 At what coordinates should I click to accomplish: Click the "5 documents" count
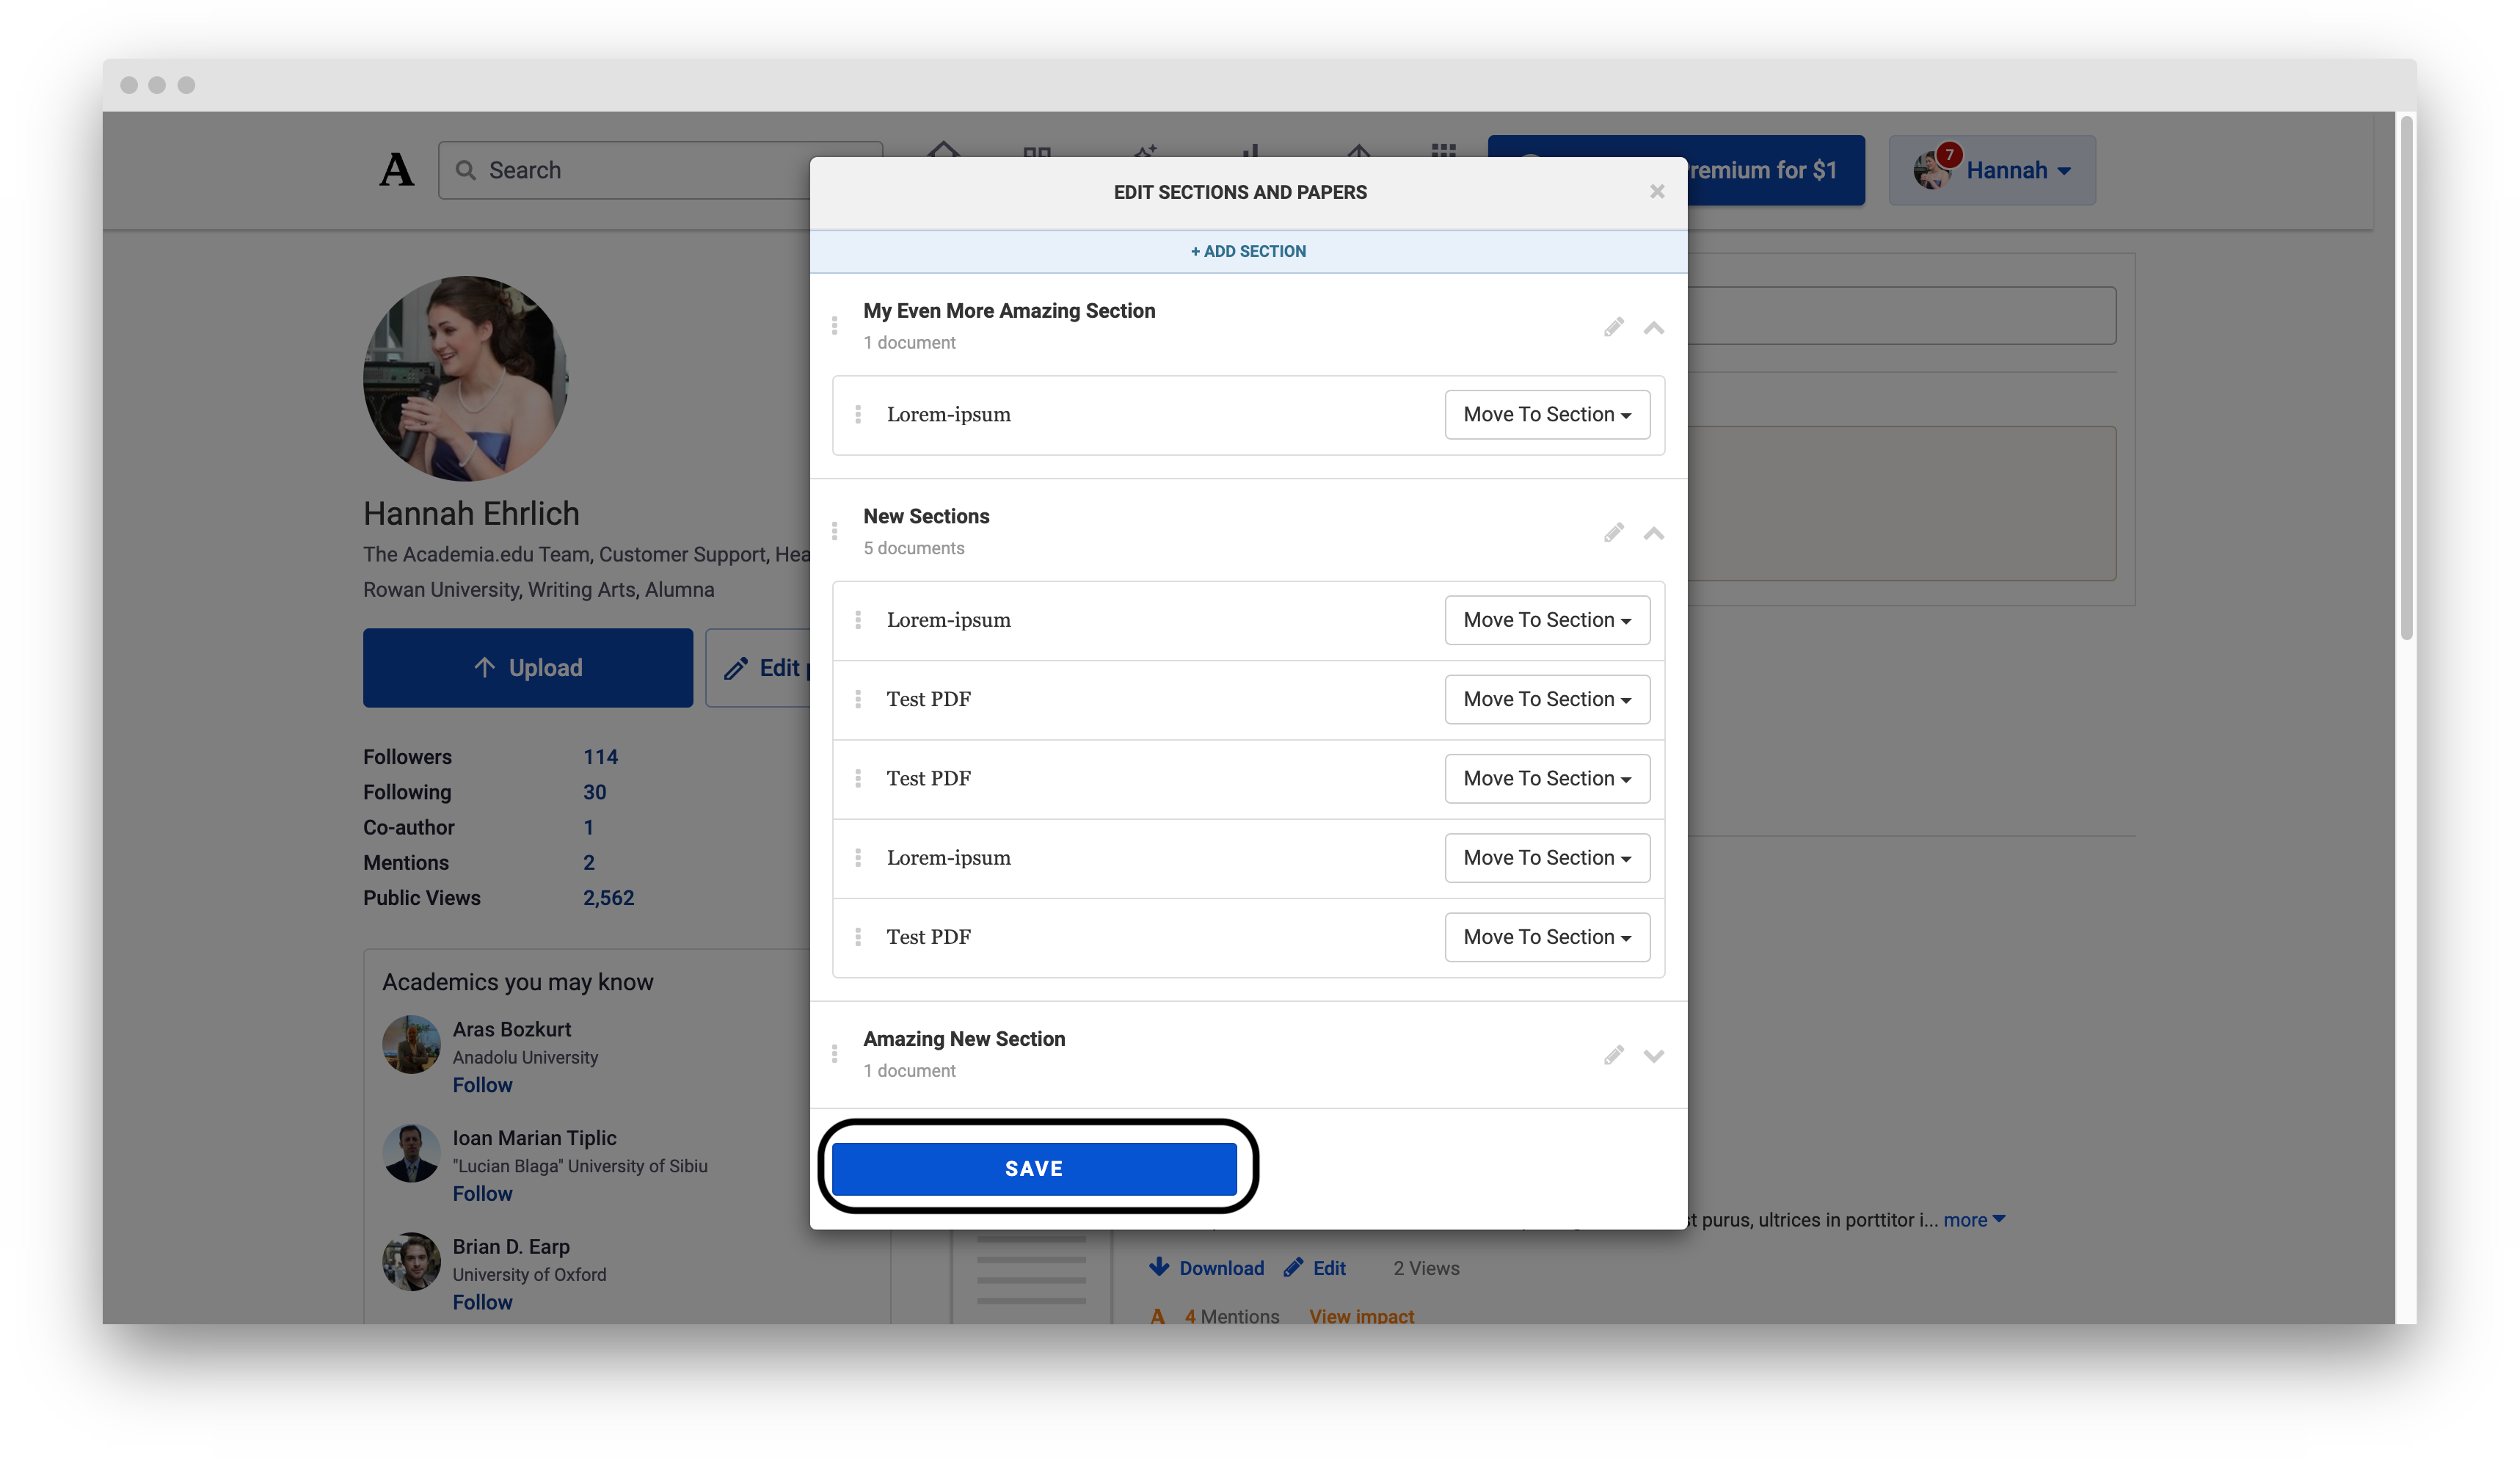(914, 548)
